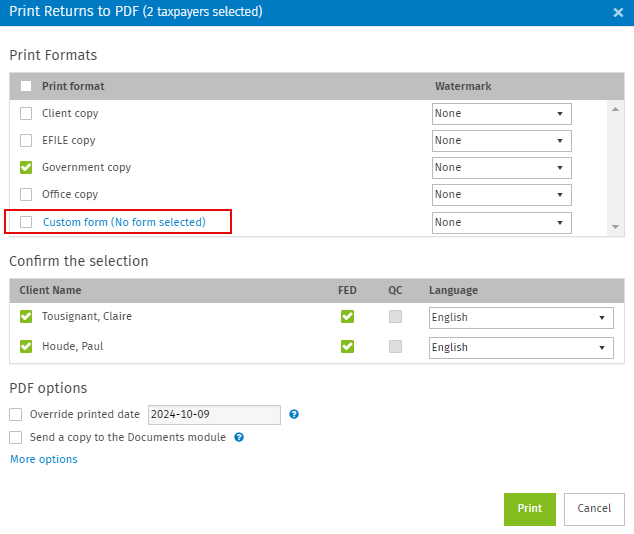Screen dimensions: 634x534
Task: Open help icon beside Override printed date
Action: (x=294, y=414)
